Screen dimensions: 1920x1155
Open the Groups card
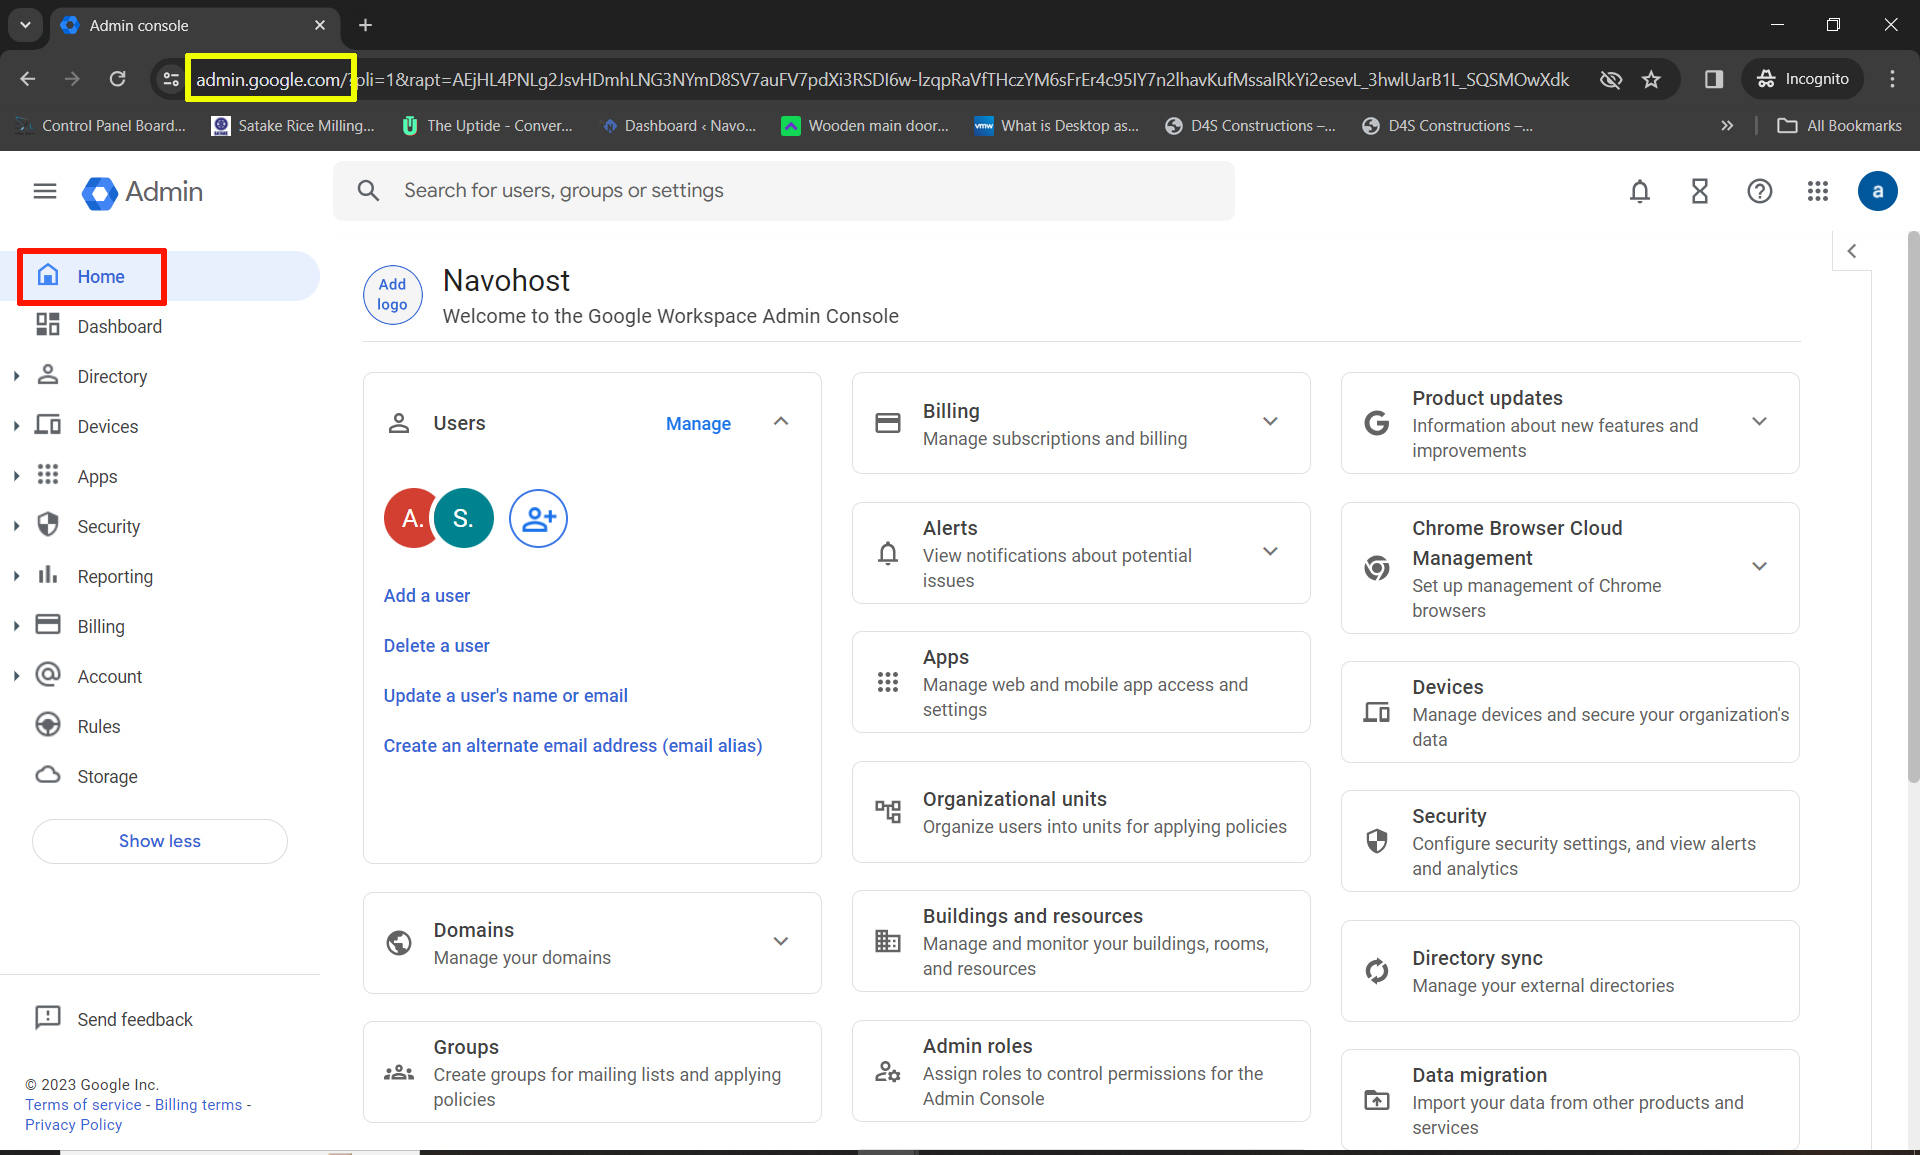[x=592, y=1072]
